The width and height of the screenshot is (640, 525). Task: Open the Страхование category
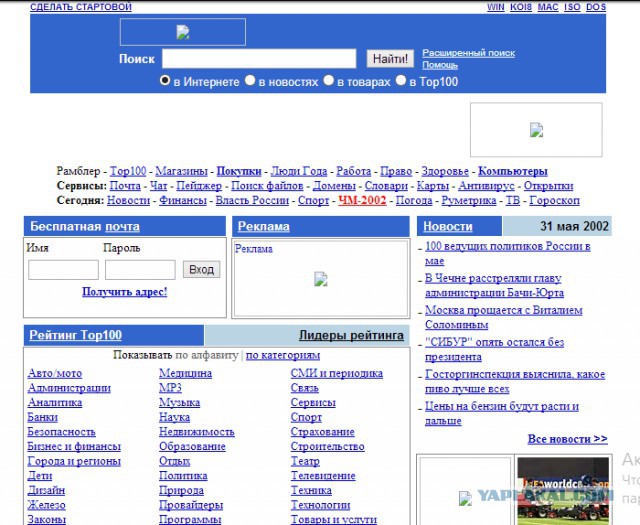[x=322, y=432]
